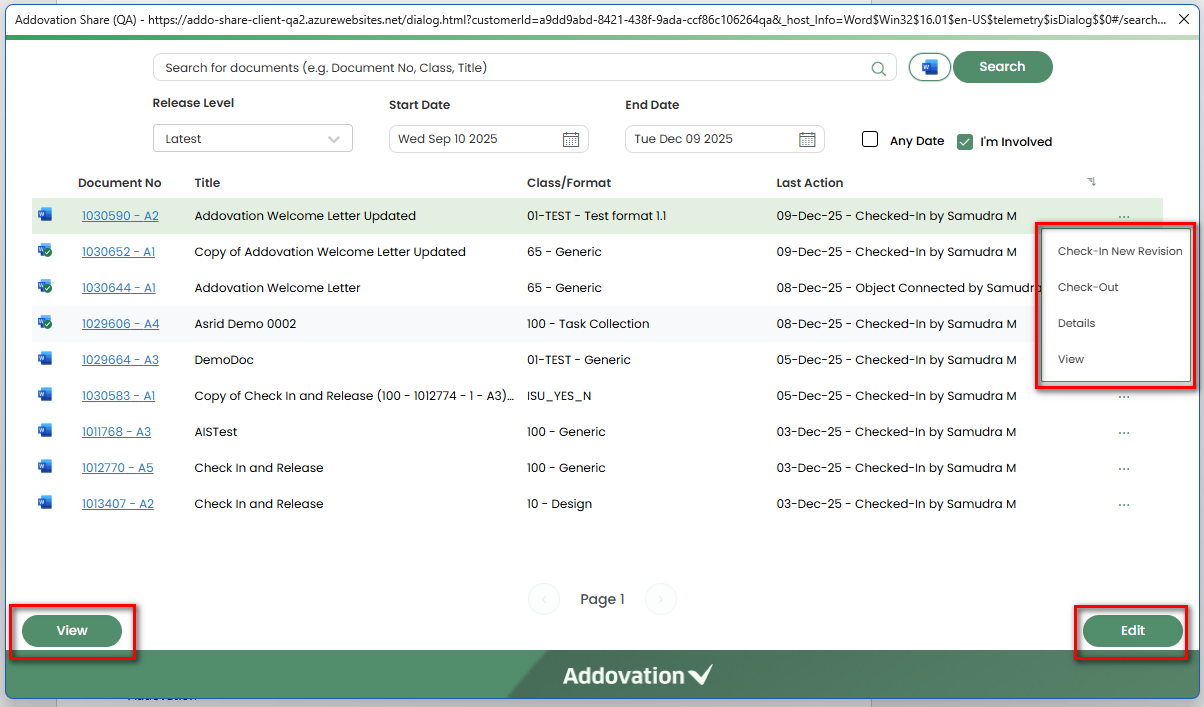The image size is (1204, 707).
Task: Open three-dot menu for AISTest row
Action: point(1124,433)
